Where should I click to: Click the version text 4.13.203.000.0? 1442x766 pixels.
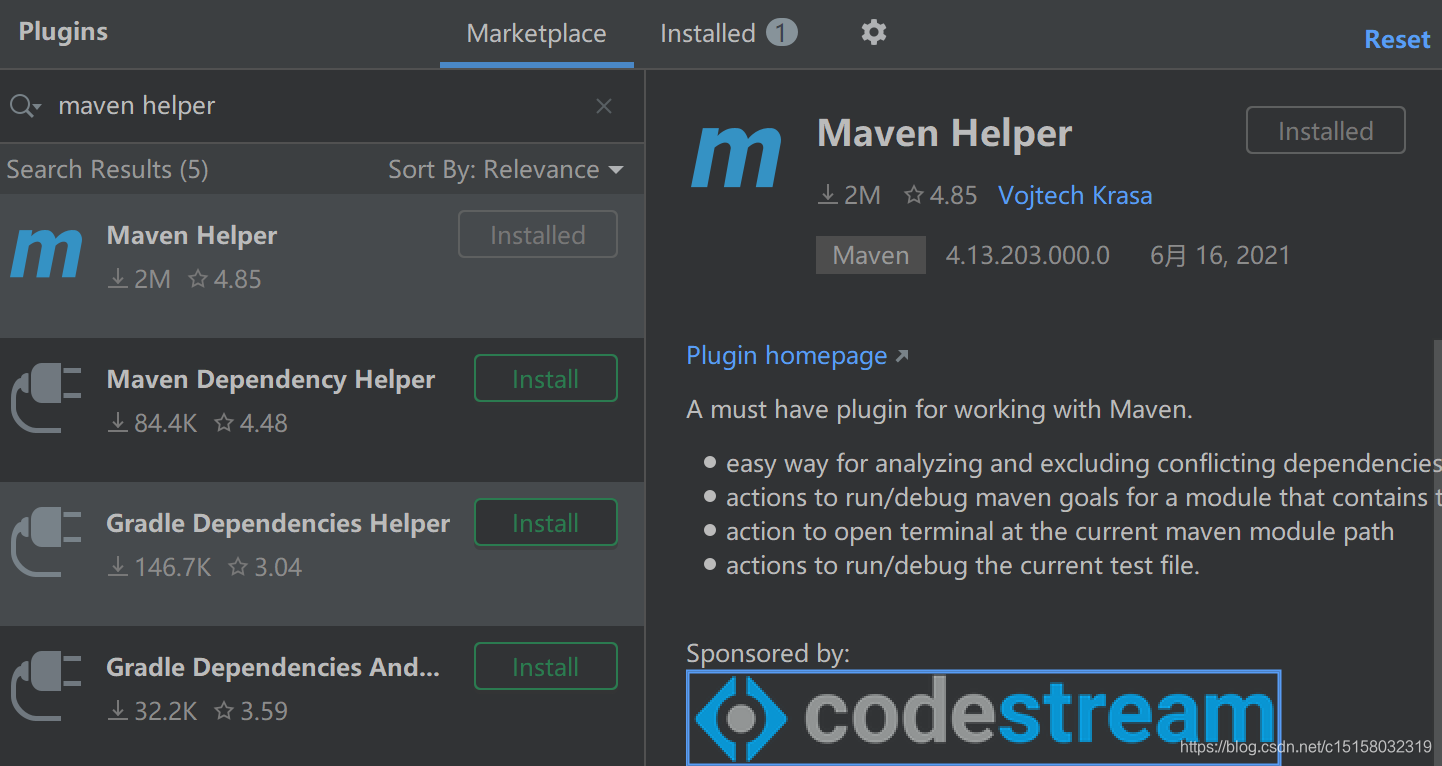coord(1027,255)
